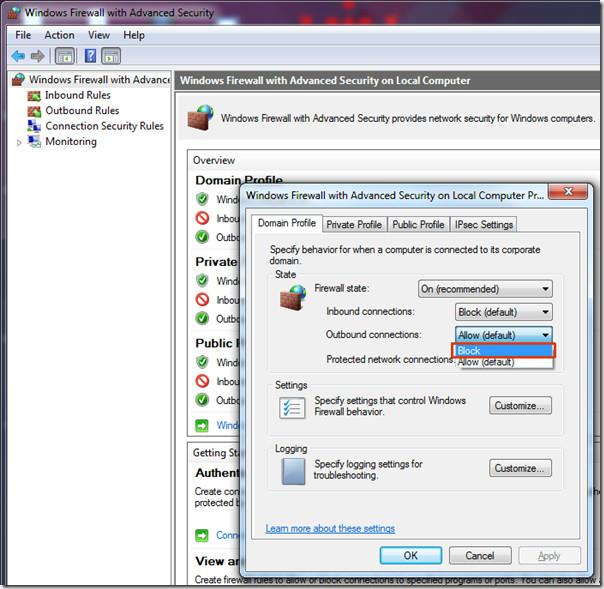This screenshot has width=604, height=589.
Task: Click the Inbound Rules icon in tree
Action: tap(34, 96)
